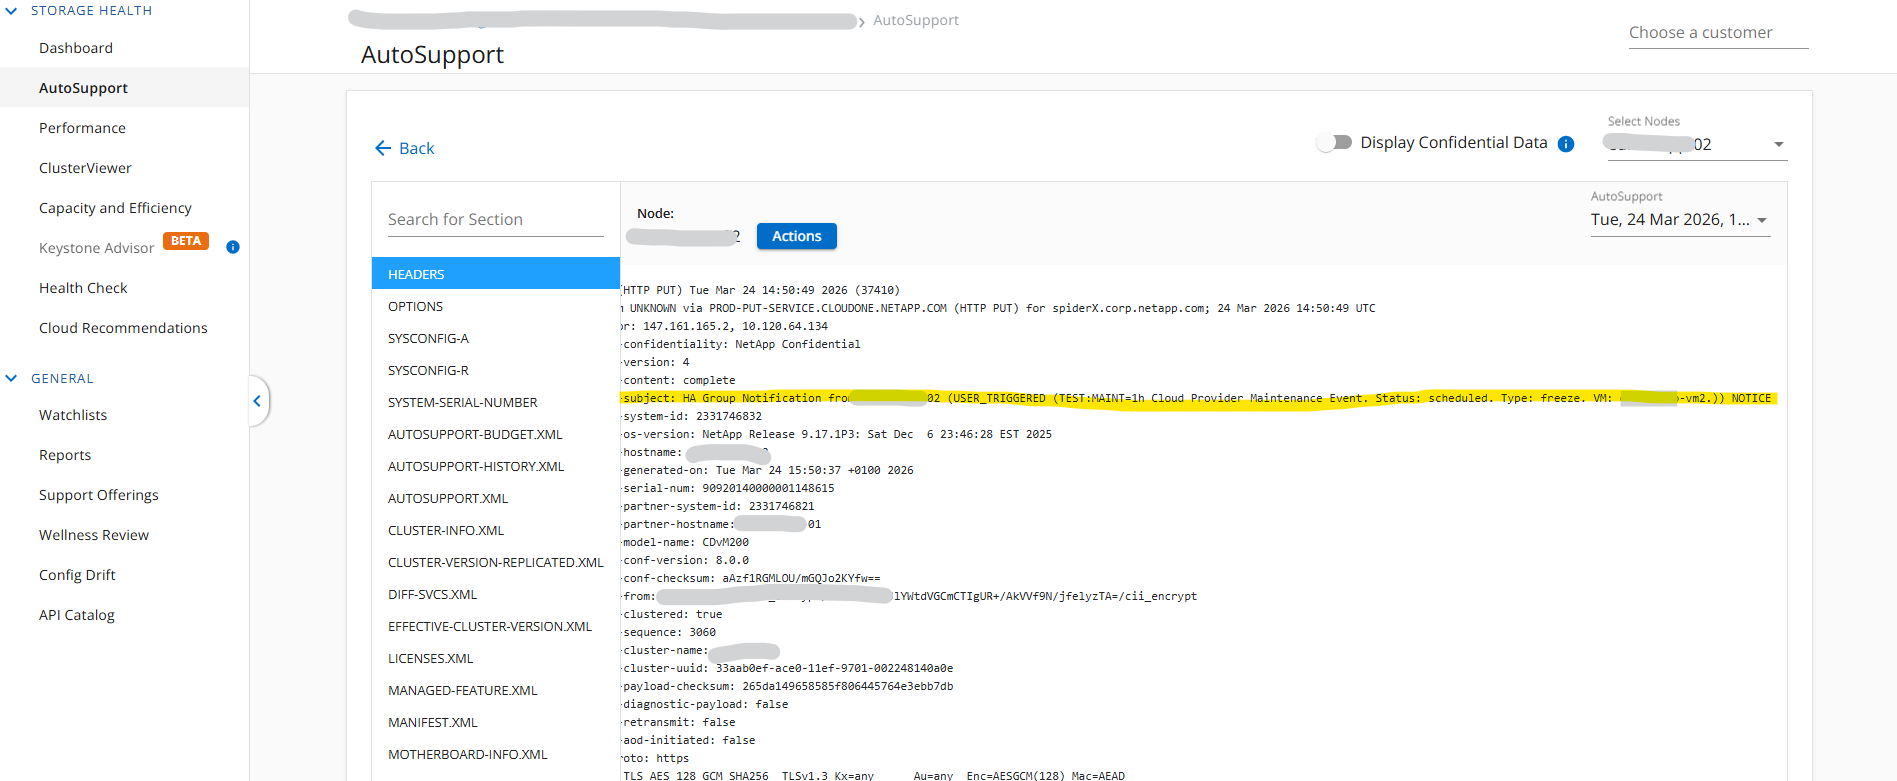Viewport: 1897px width, 781px height.
Task: Click the model-name CDvM200 line
Action: (x=685, y=542)
